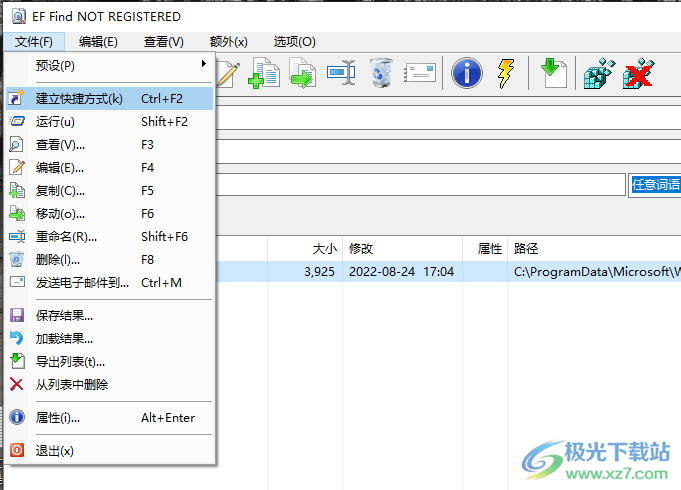
Task: Select 重命名(R)... menu entry
Action: (110, 236)
